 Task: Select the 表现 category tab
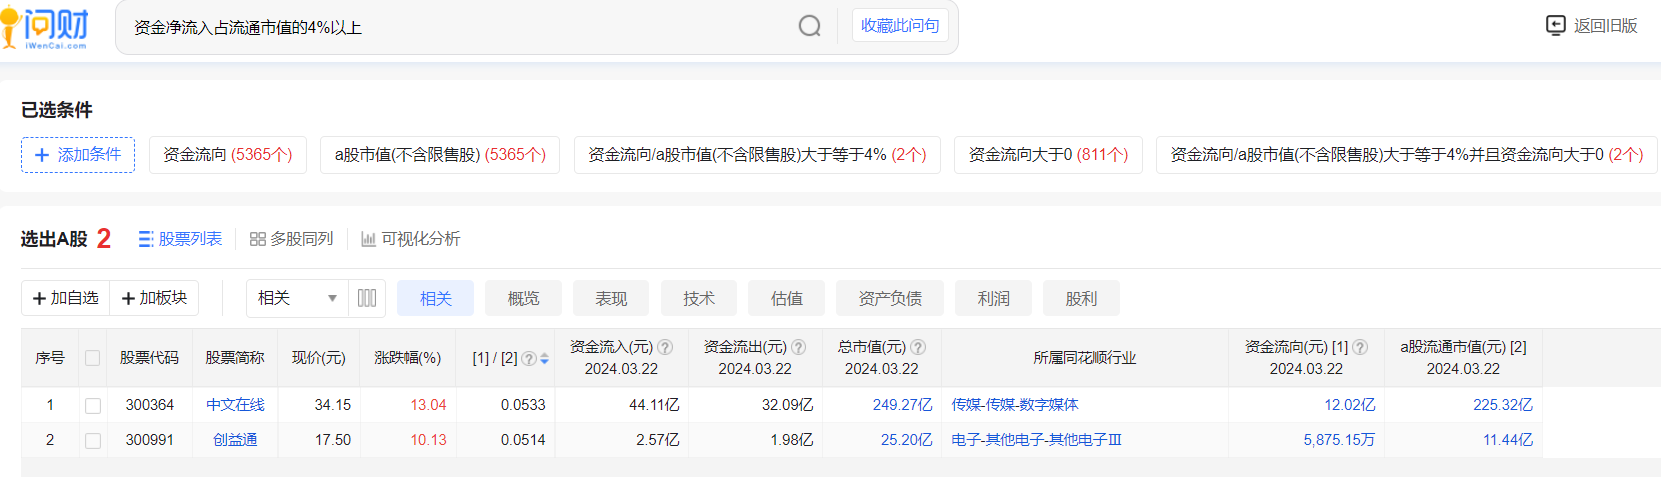611,298
